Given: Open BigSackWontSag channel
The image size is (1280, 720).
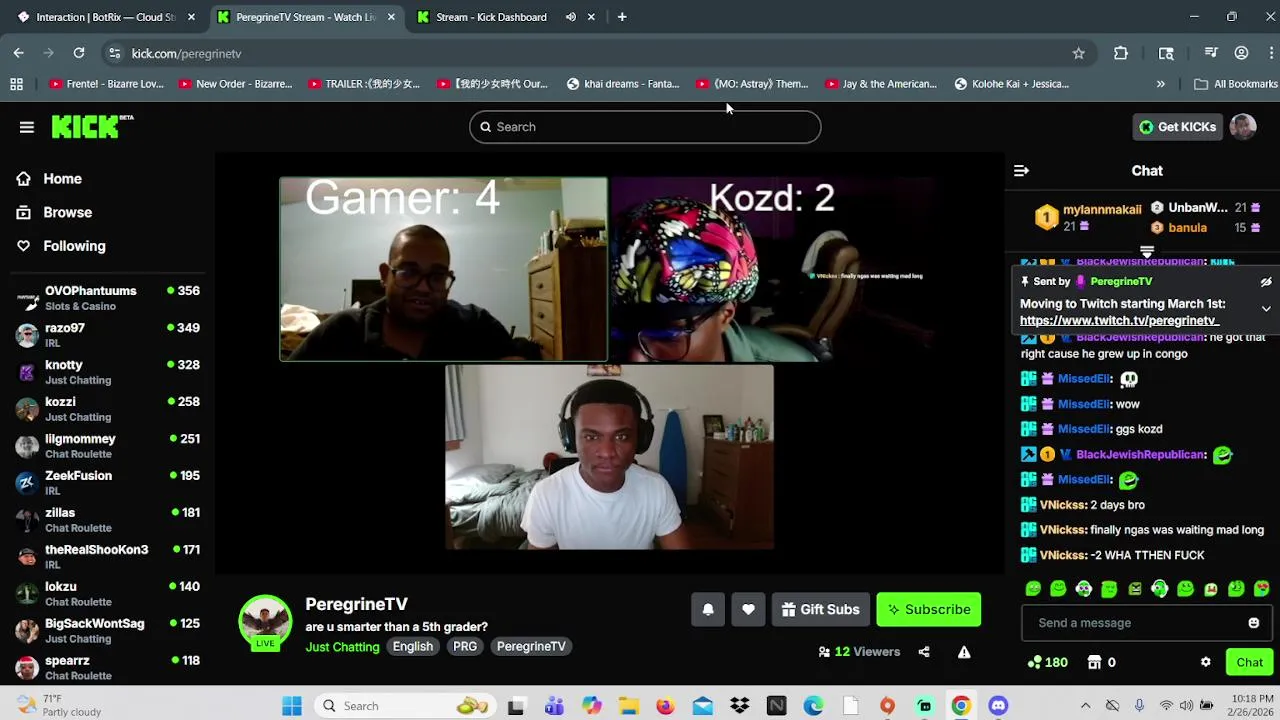Looking at the screenshot, I should pyautogui.click(x=107, y=631).
